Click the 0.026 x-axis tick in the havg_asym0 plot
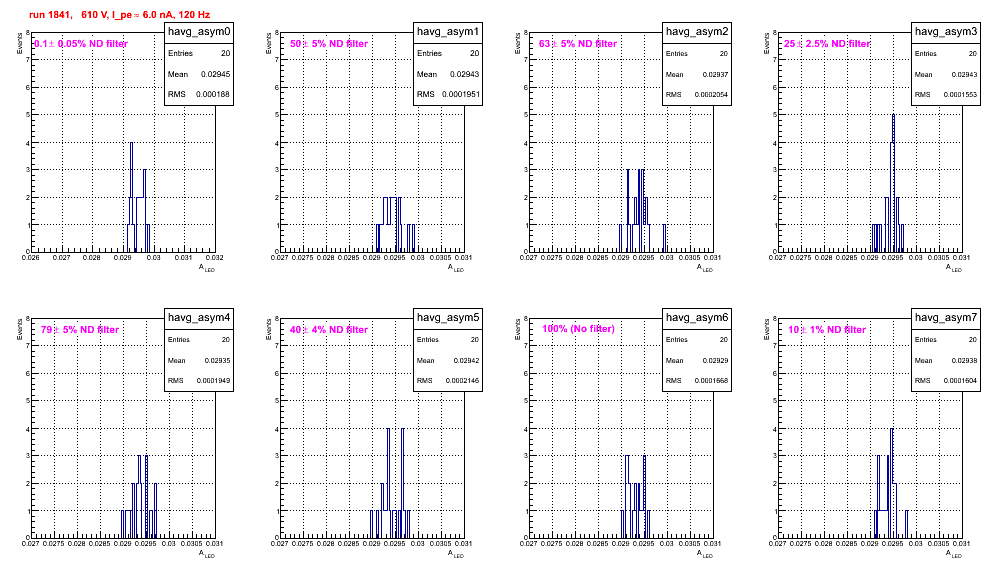996x572 pixels. [30, 257]
